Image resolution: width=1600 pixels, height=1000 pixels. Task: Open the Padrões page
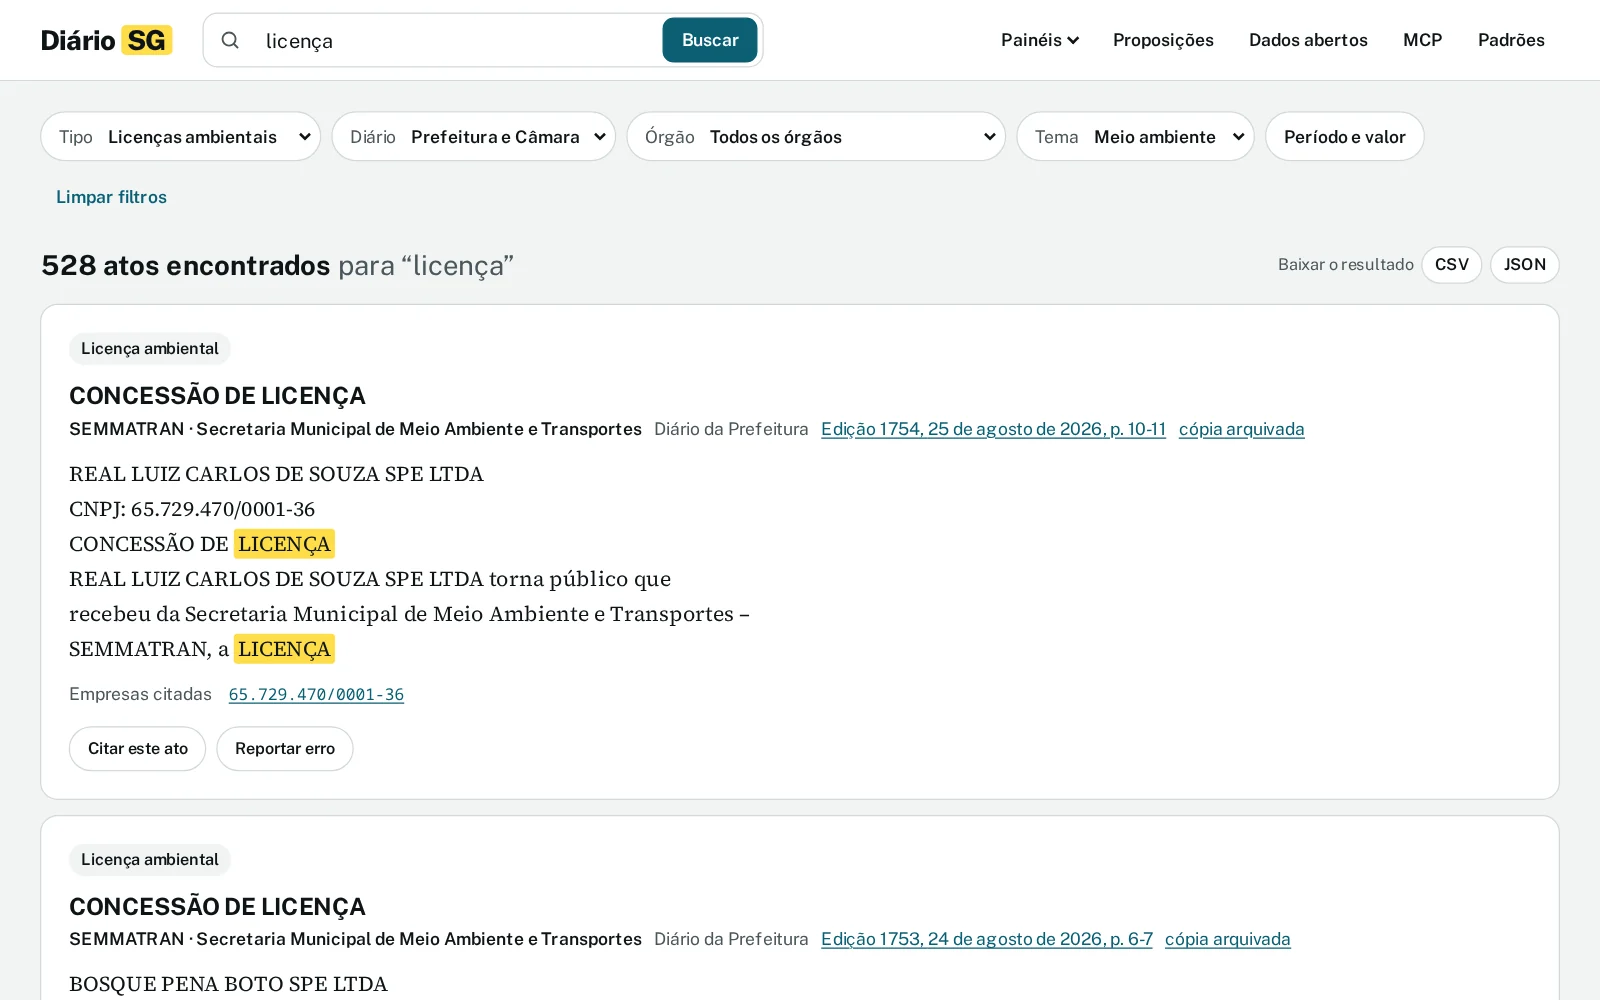(x=1511, y=40)
